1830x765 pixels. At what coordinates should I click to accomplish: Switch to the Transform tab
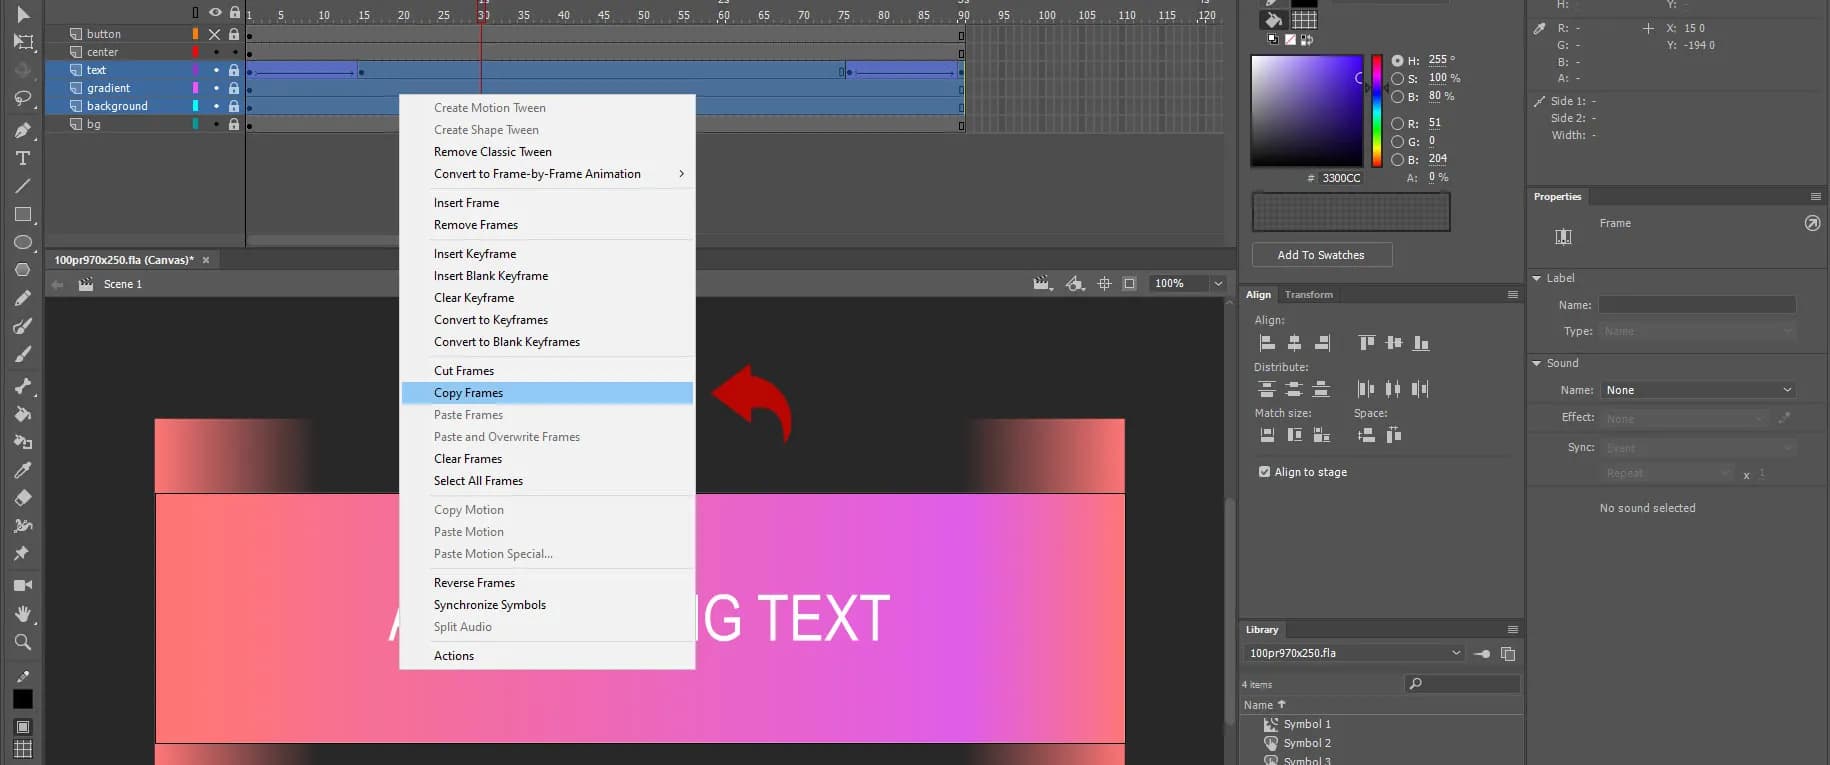[x=1308, y=295]
